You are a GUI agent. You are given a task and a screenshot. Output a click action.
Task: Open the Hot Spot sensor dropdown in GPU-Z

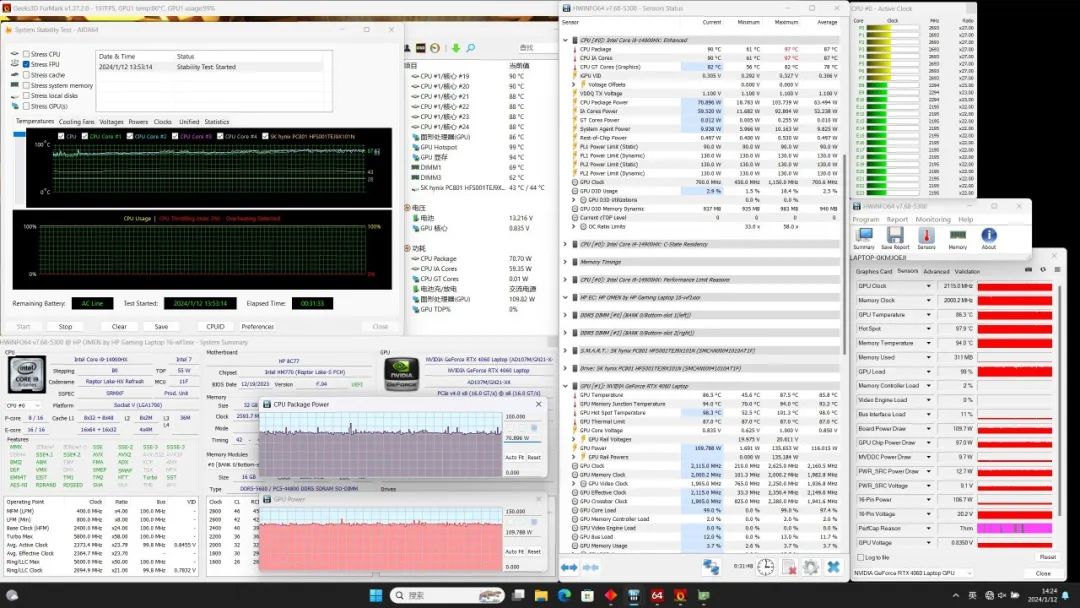pyautogui.click(x=928, y=328)
